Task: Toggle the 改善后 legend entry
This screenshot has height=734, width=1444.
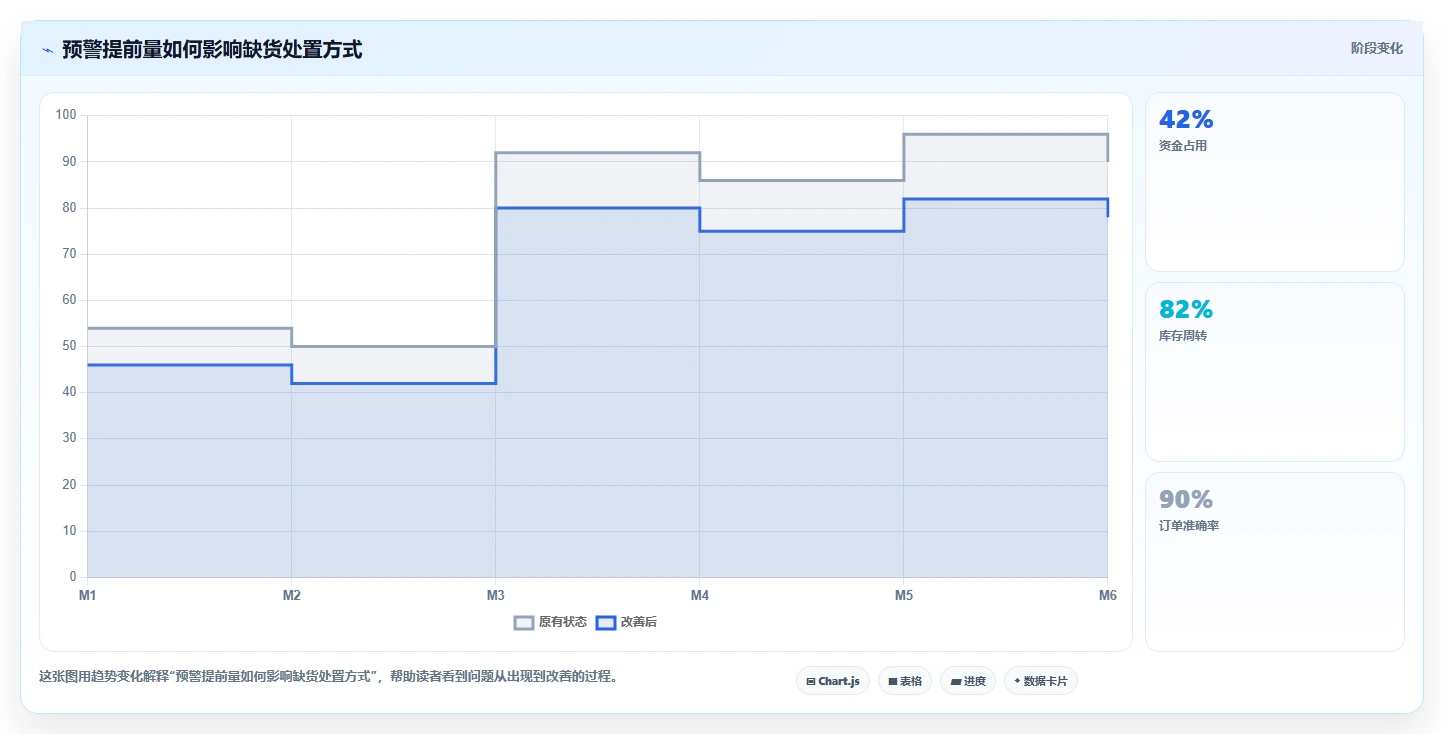Action: click(x=626, y=622)
